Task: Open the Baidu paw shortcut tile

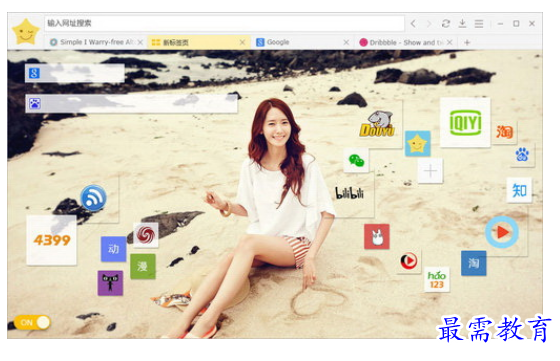Action: (x=522, y=155)
